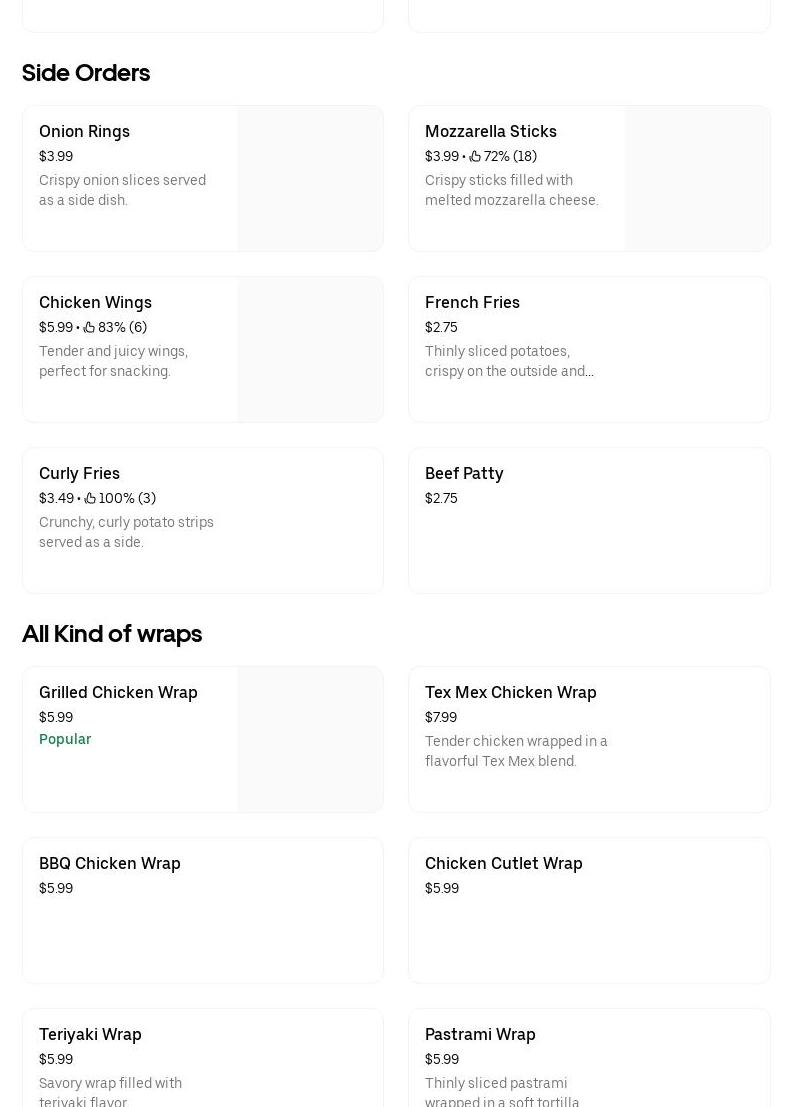Open the Tex Mex Chicken Wrap item
This screenshot has height=1107, width=804.
click(589, 739)
